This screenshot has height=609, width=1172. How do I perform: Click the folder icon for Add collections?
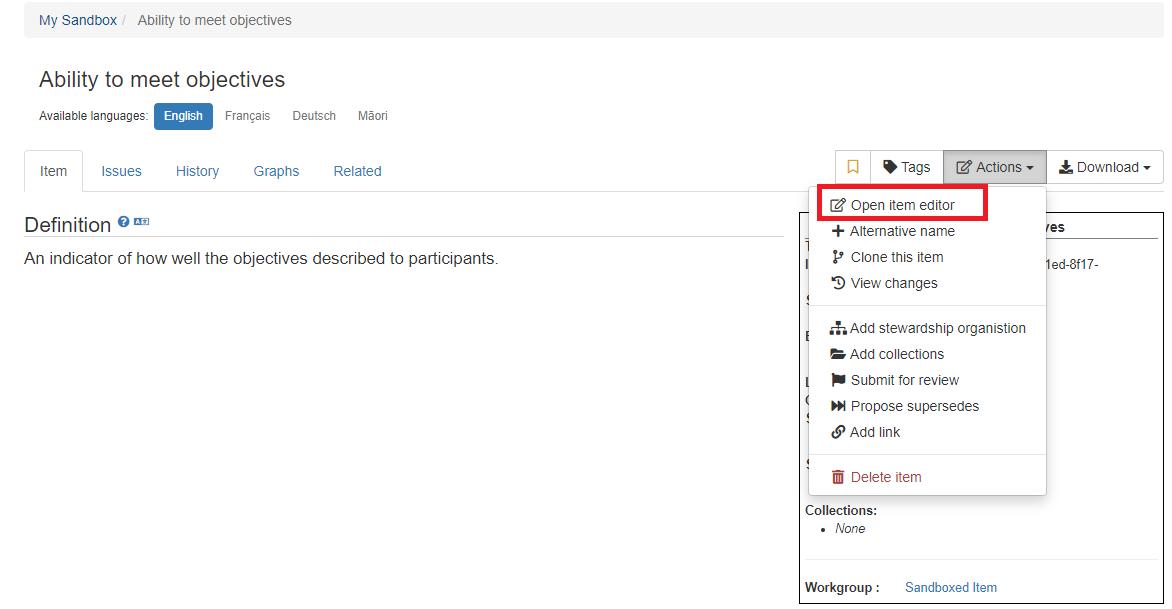pyautogui.click(x=838, y=354)
